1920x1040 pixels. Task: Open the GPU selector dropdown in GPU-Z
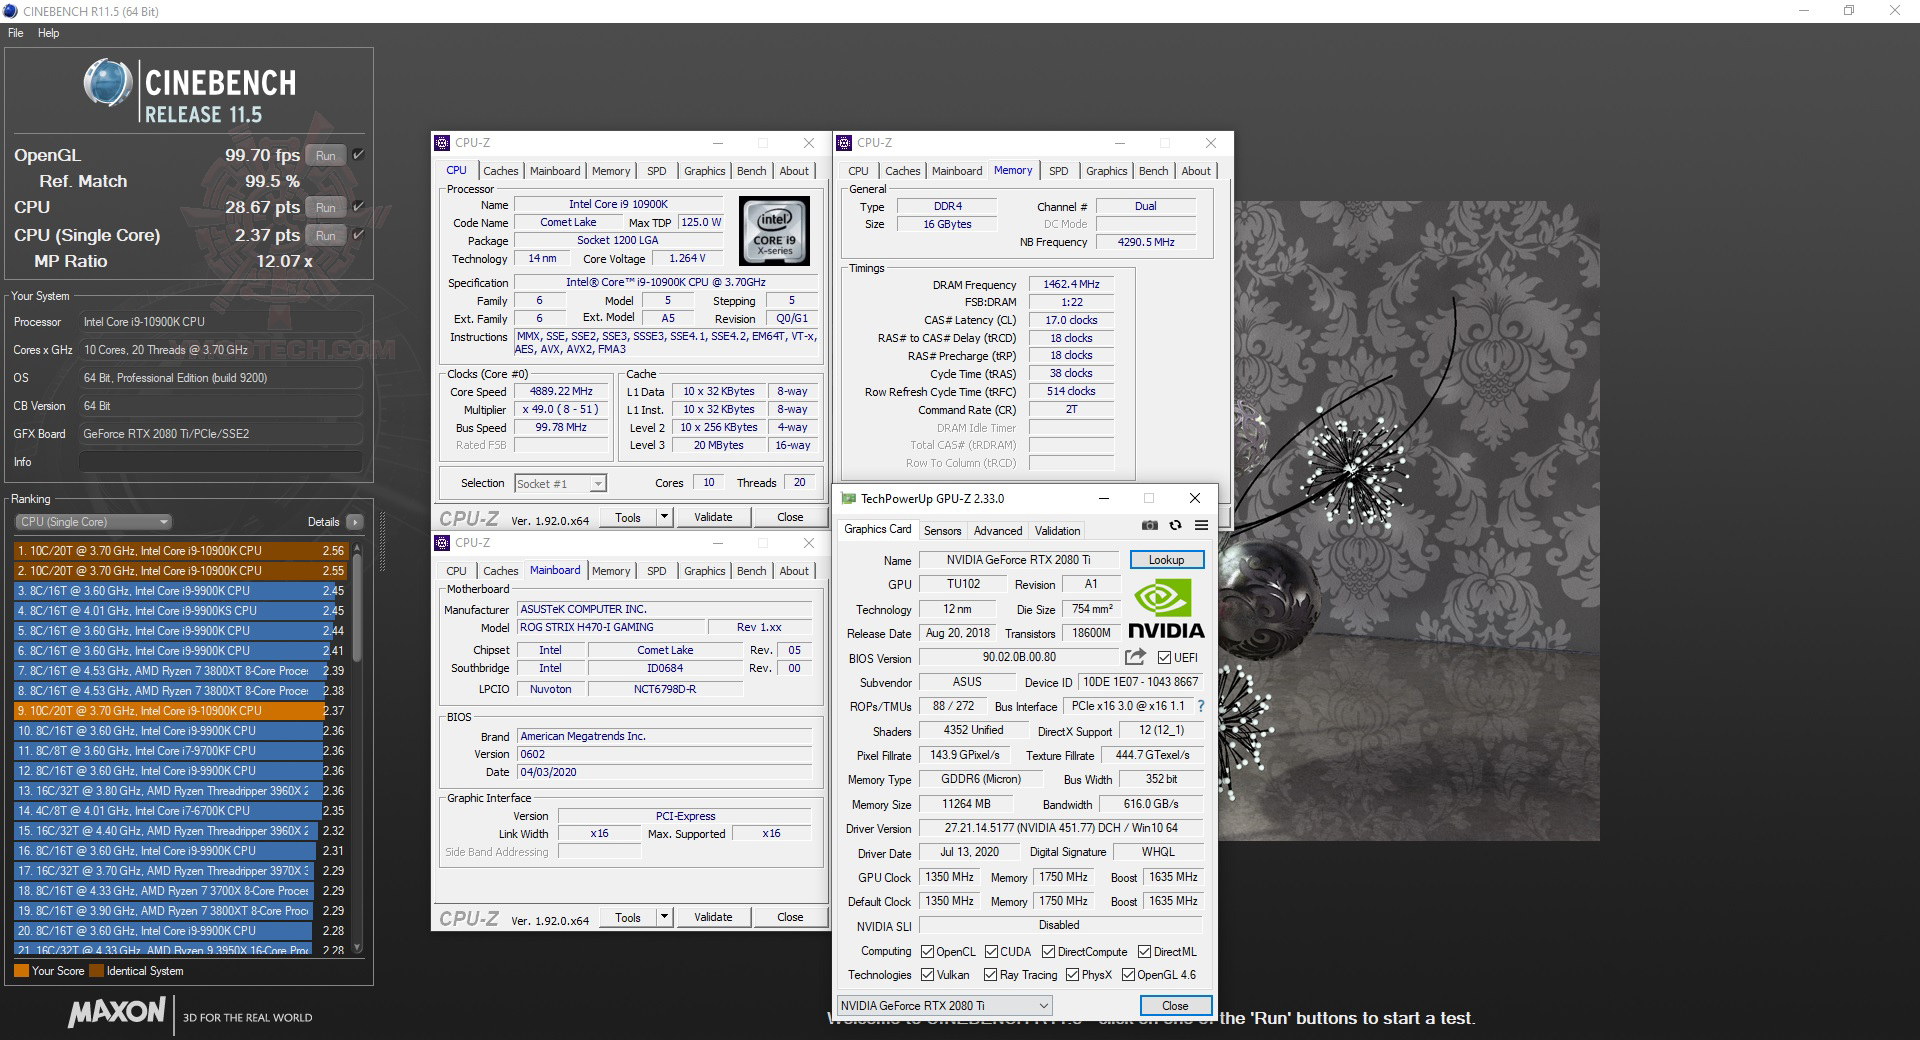point(1044,1005)
